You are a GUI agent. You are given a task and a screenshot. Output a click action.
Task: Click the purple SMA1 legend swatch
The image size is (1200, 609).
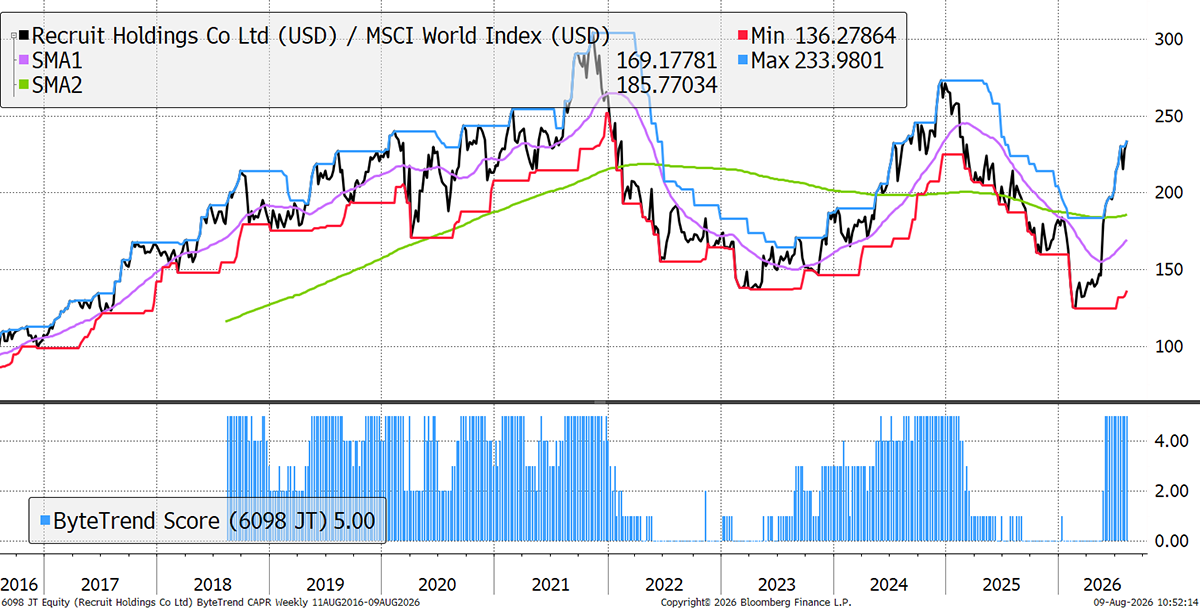(25, 62)
